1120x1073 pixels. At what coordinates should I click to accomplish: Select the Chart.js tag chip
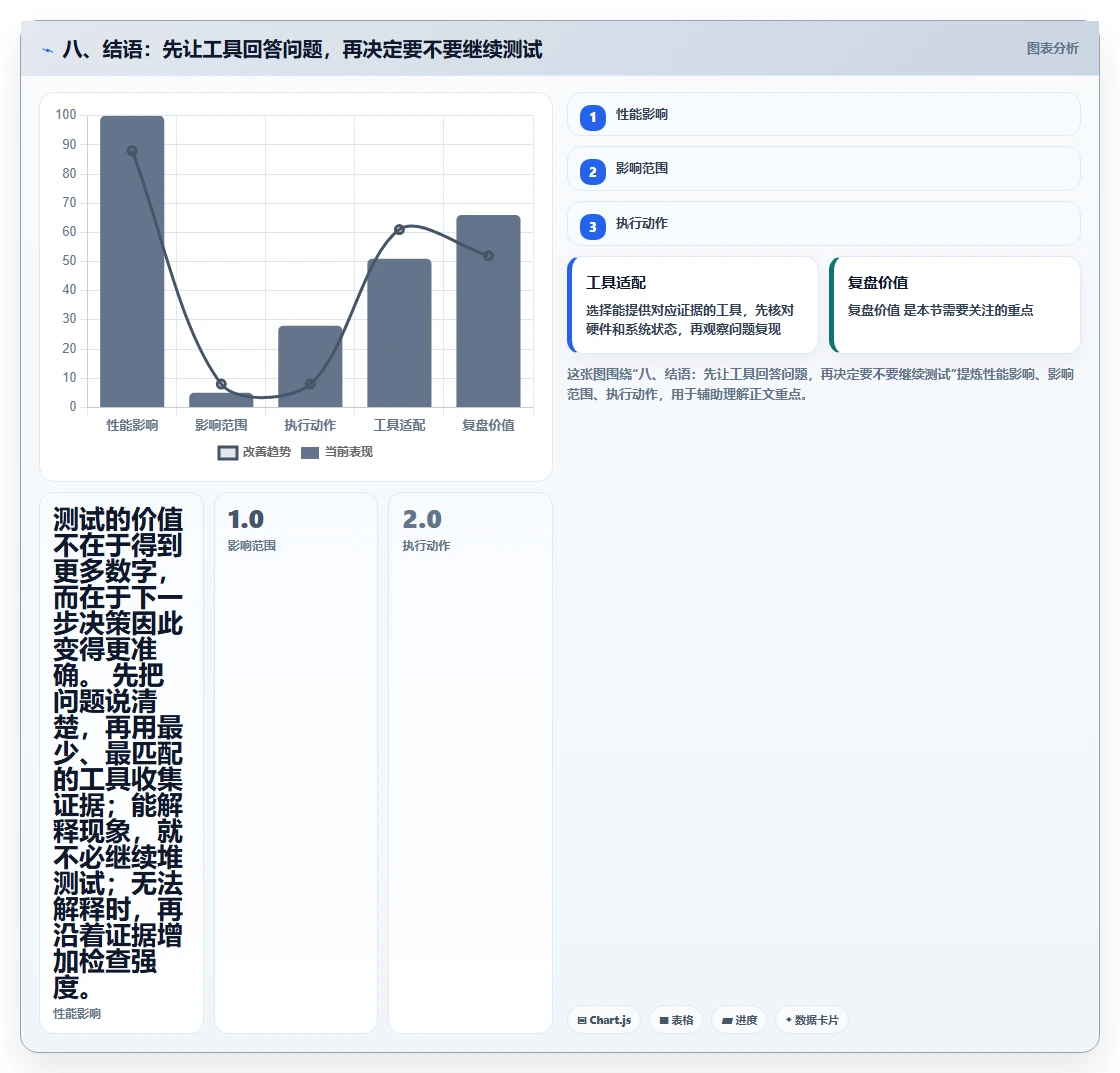(x=604, y=1020)
